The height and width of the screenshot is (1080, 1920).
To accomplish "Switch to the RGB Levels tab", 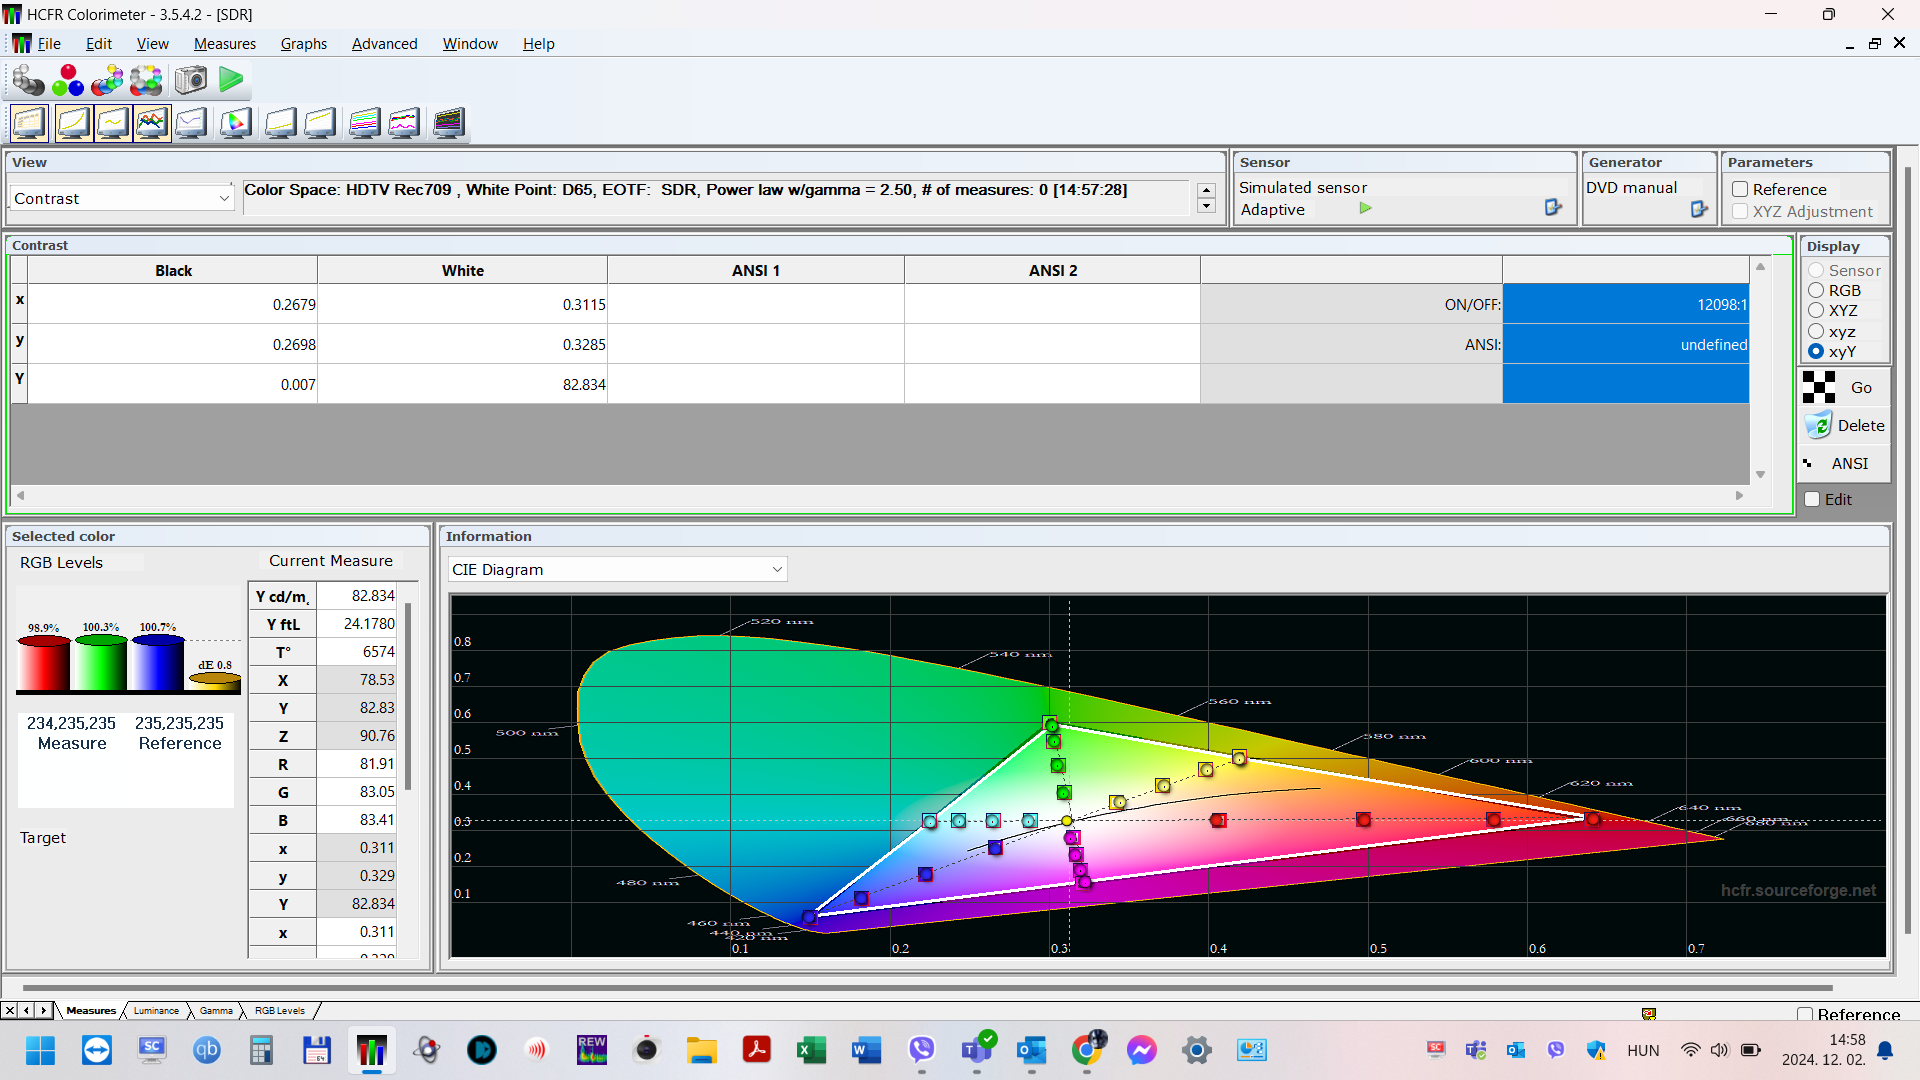I will tap(280, 1010).
